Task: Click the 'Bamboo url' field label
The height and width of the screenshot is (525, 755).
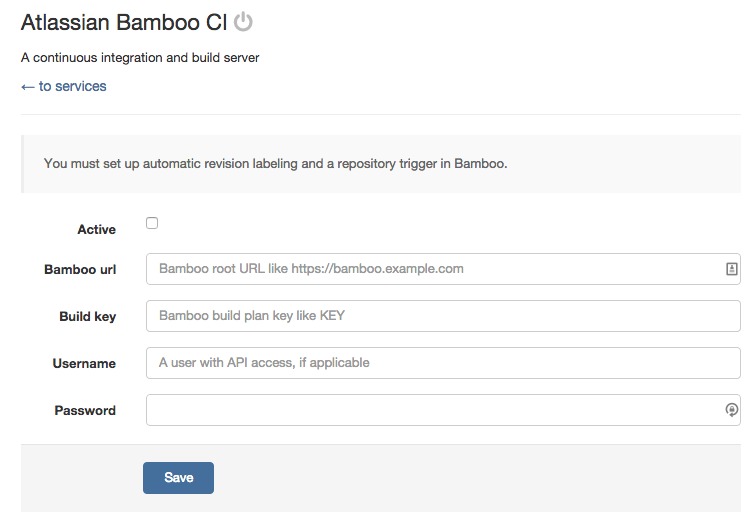Action: click(80, 270)
